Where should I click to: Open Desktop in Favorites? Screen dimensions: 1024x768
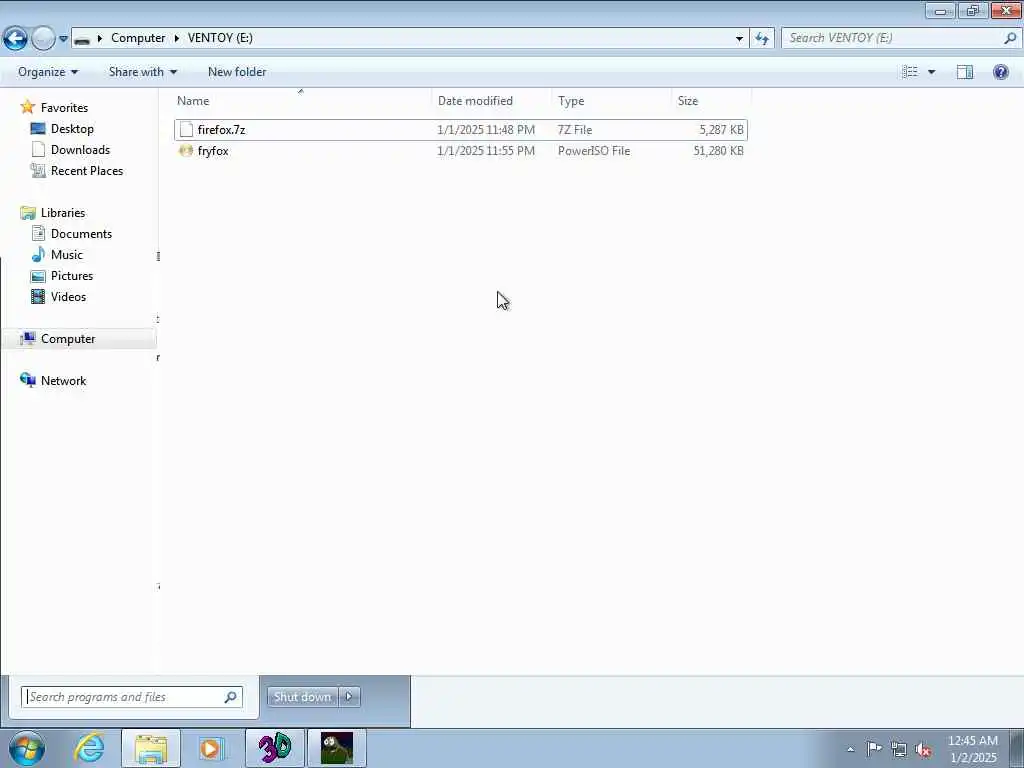click(72, 129)
